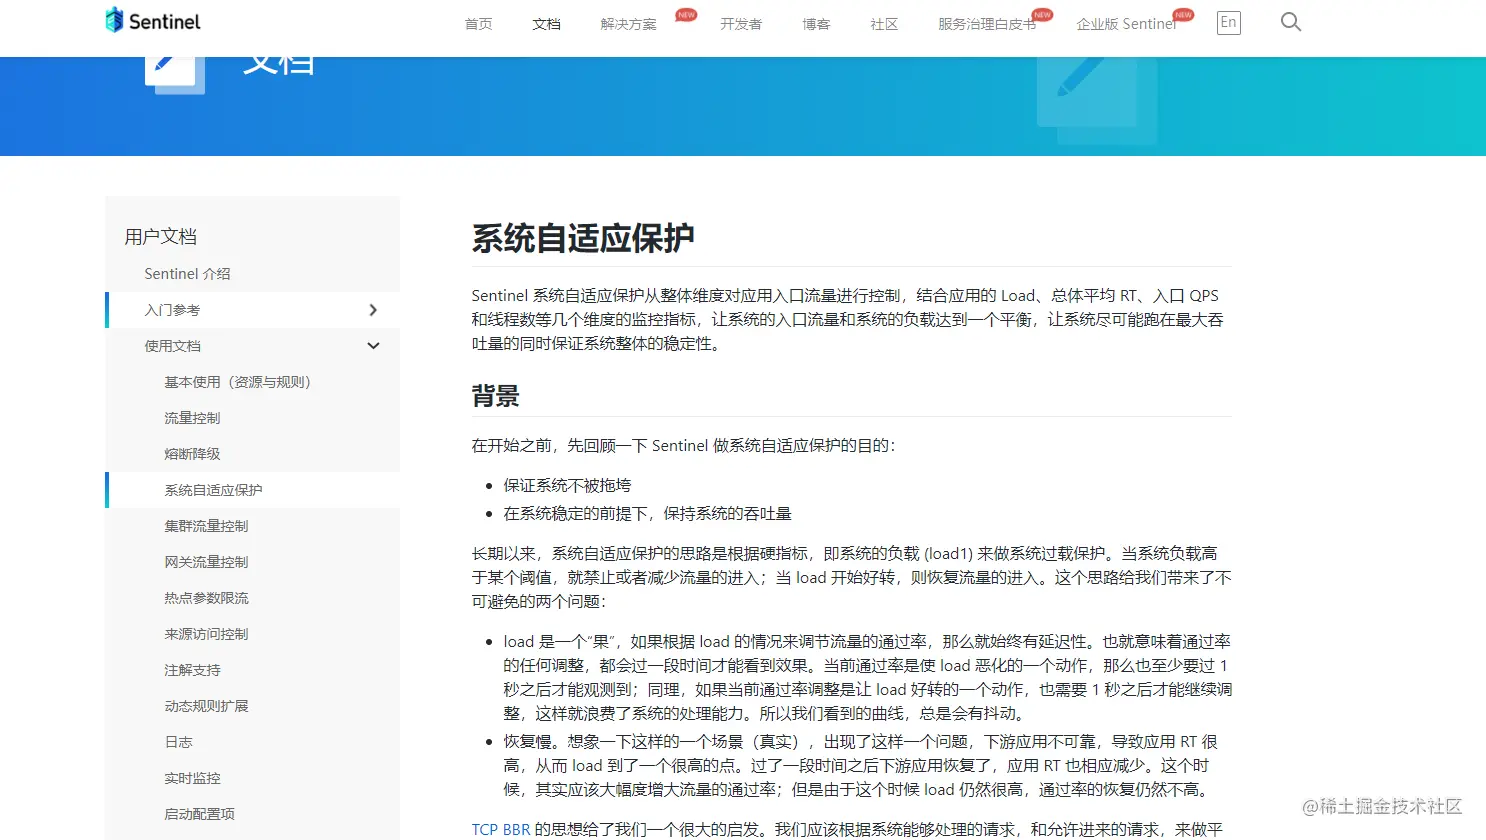
Task: Open 企业版 Sentinel nav link
Action: point(1126,24)
